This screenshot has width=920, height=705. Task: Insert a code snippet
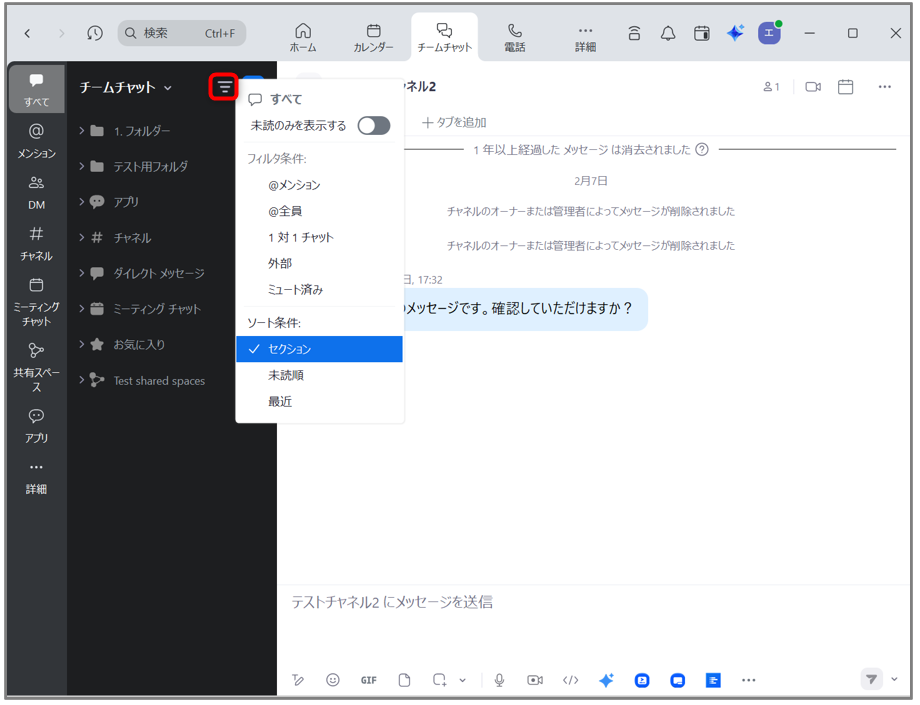(x=570, y=680)
